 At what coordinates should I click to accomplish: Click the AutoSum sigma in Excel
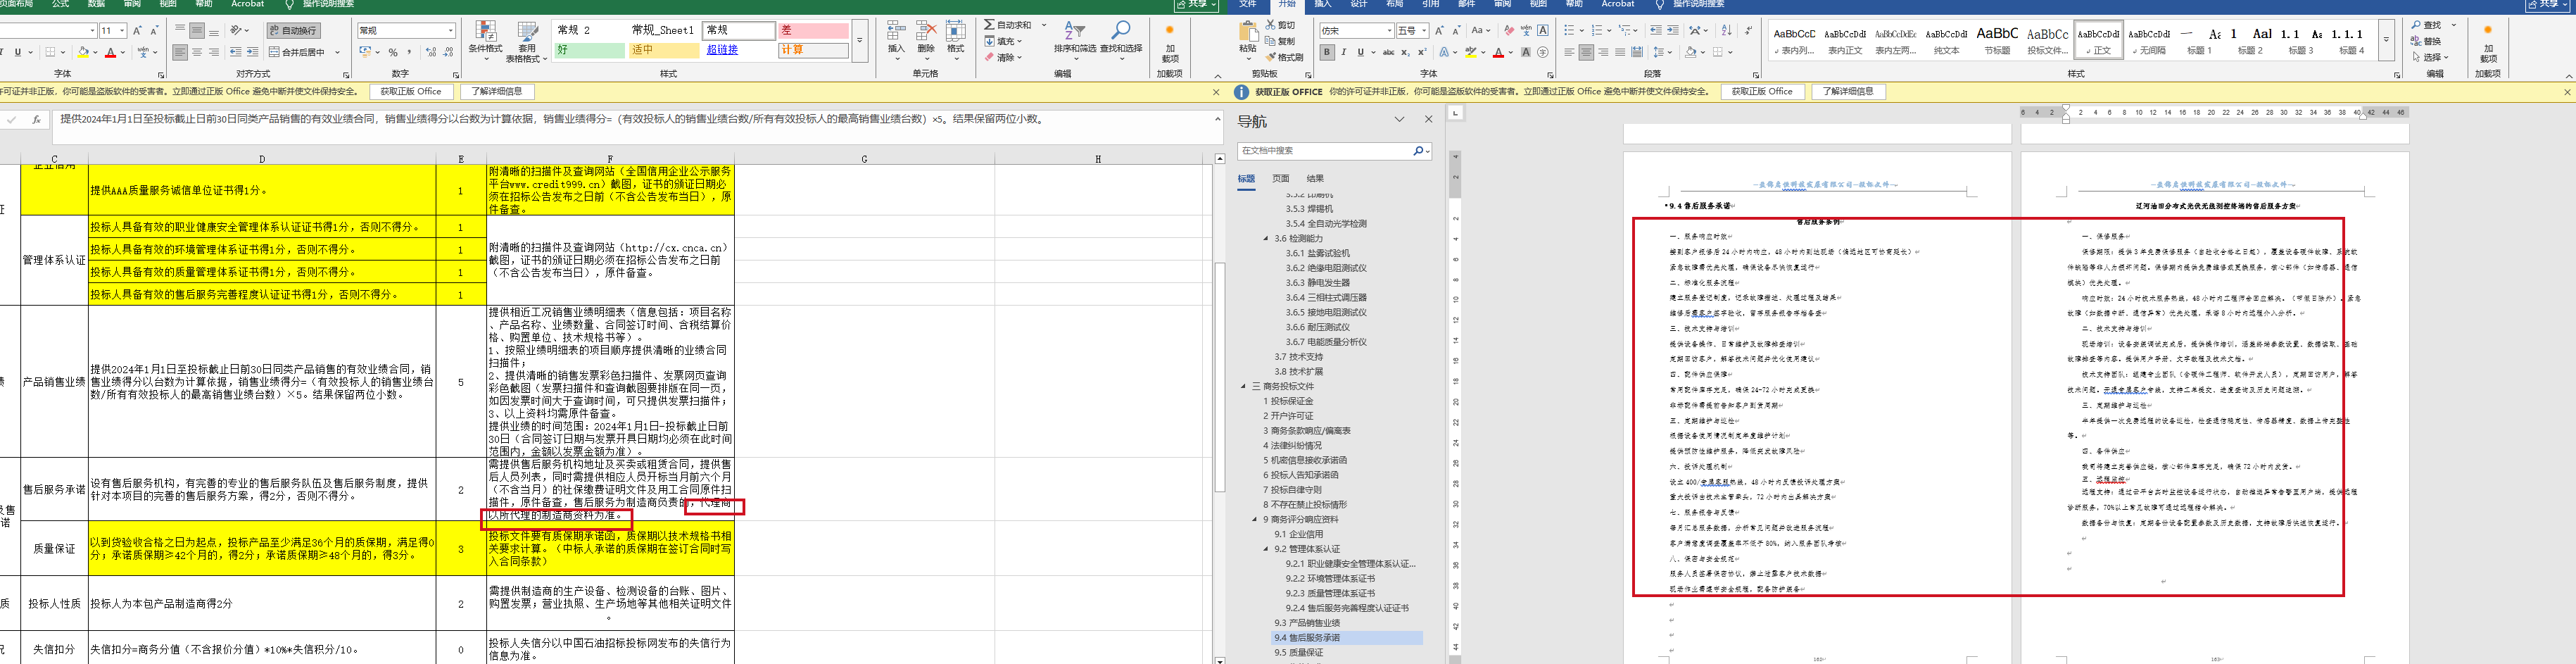coord(989,25)
